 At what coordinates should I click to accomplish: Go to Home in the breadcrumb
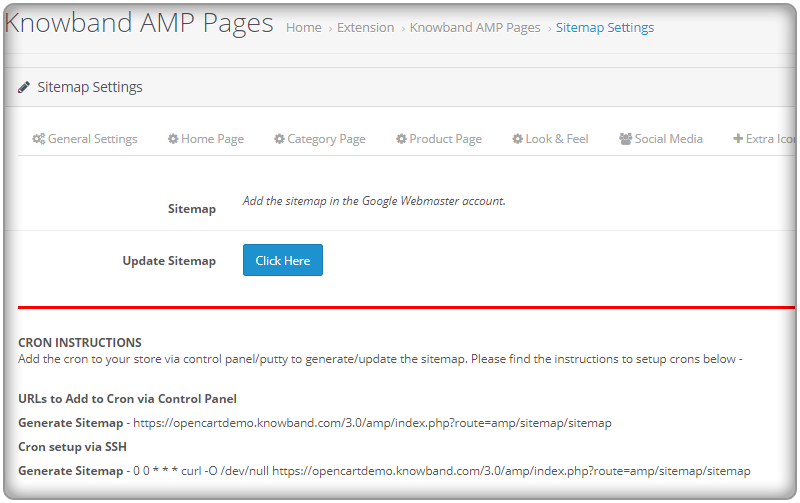tap(304, 28)
